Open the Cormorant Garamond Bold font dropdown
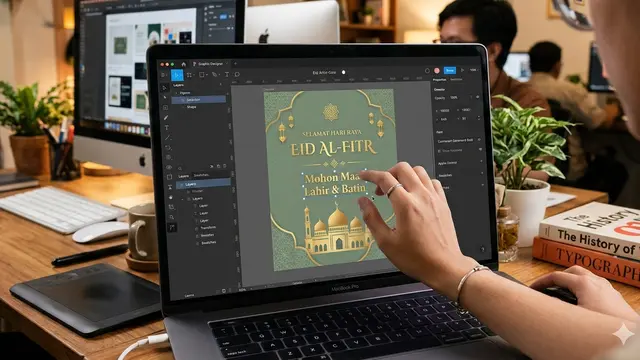The height and width of the screenshot is (360, 640). pos(456,140)
